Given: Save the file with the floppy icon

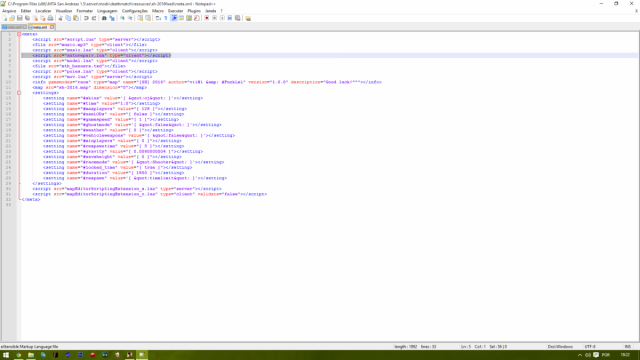Looking at the screenshot, I should pyautogui.click(x=20, y=18).
